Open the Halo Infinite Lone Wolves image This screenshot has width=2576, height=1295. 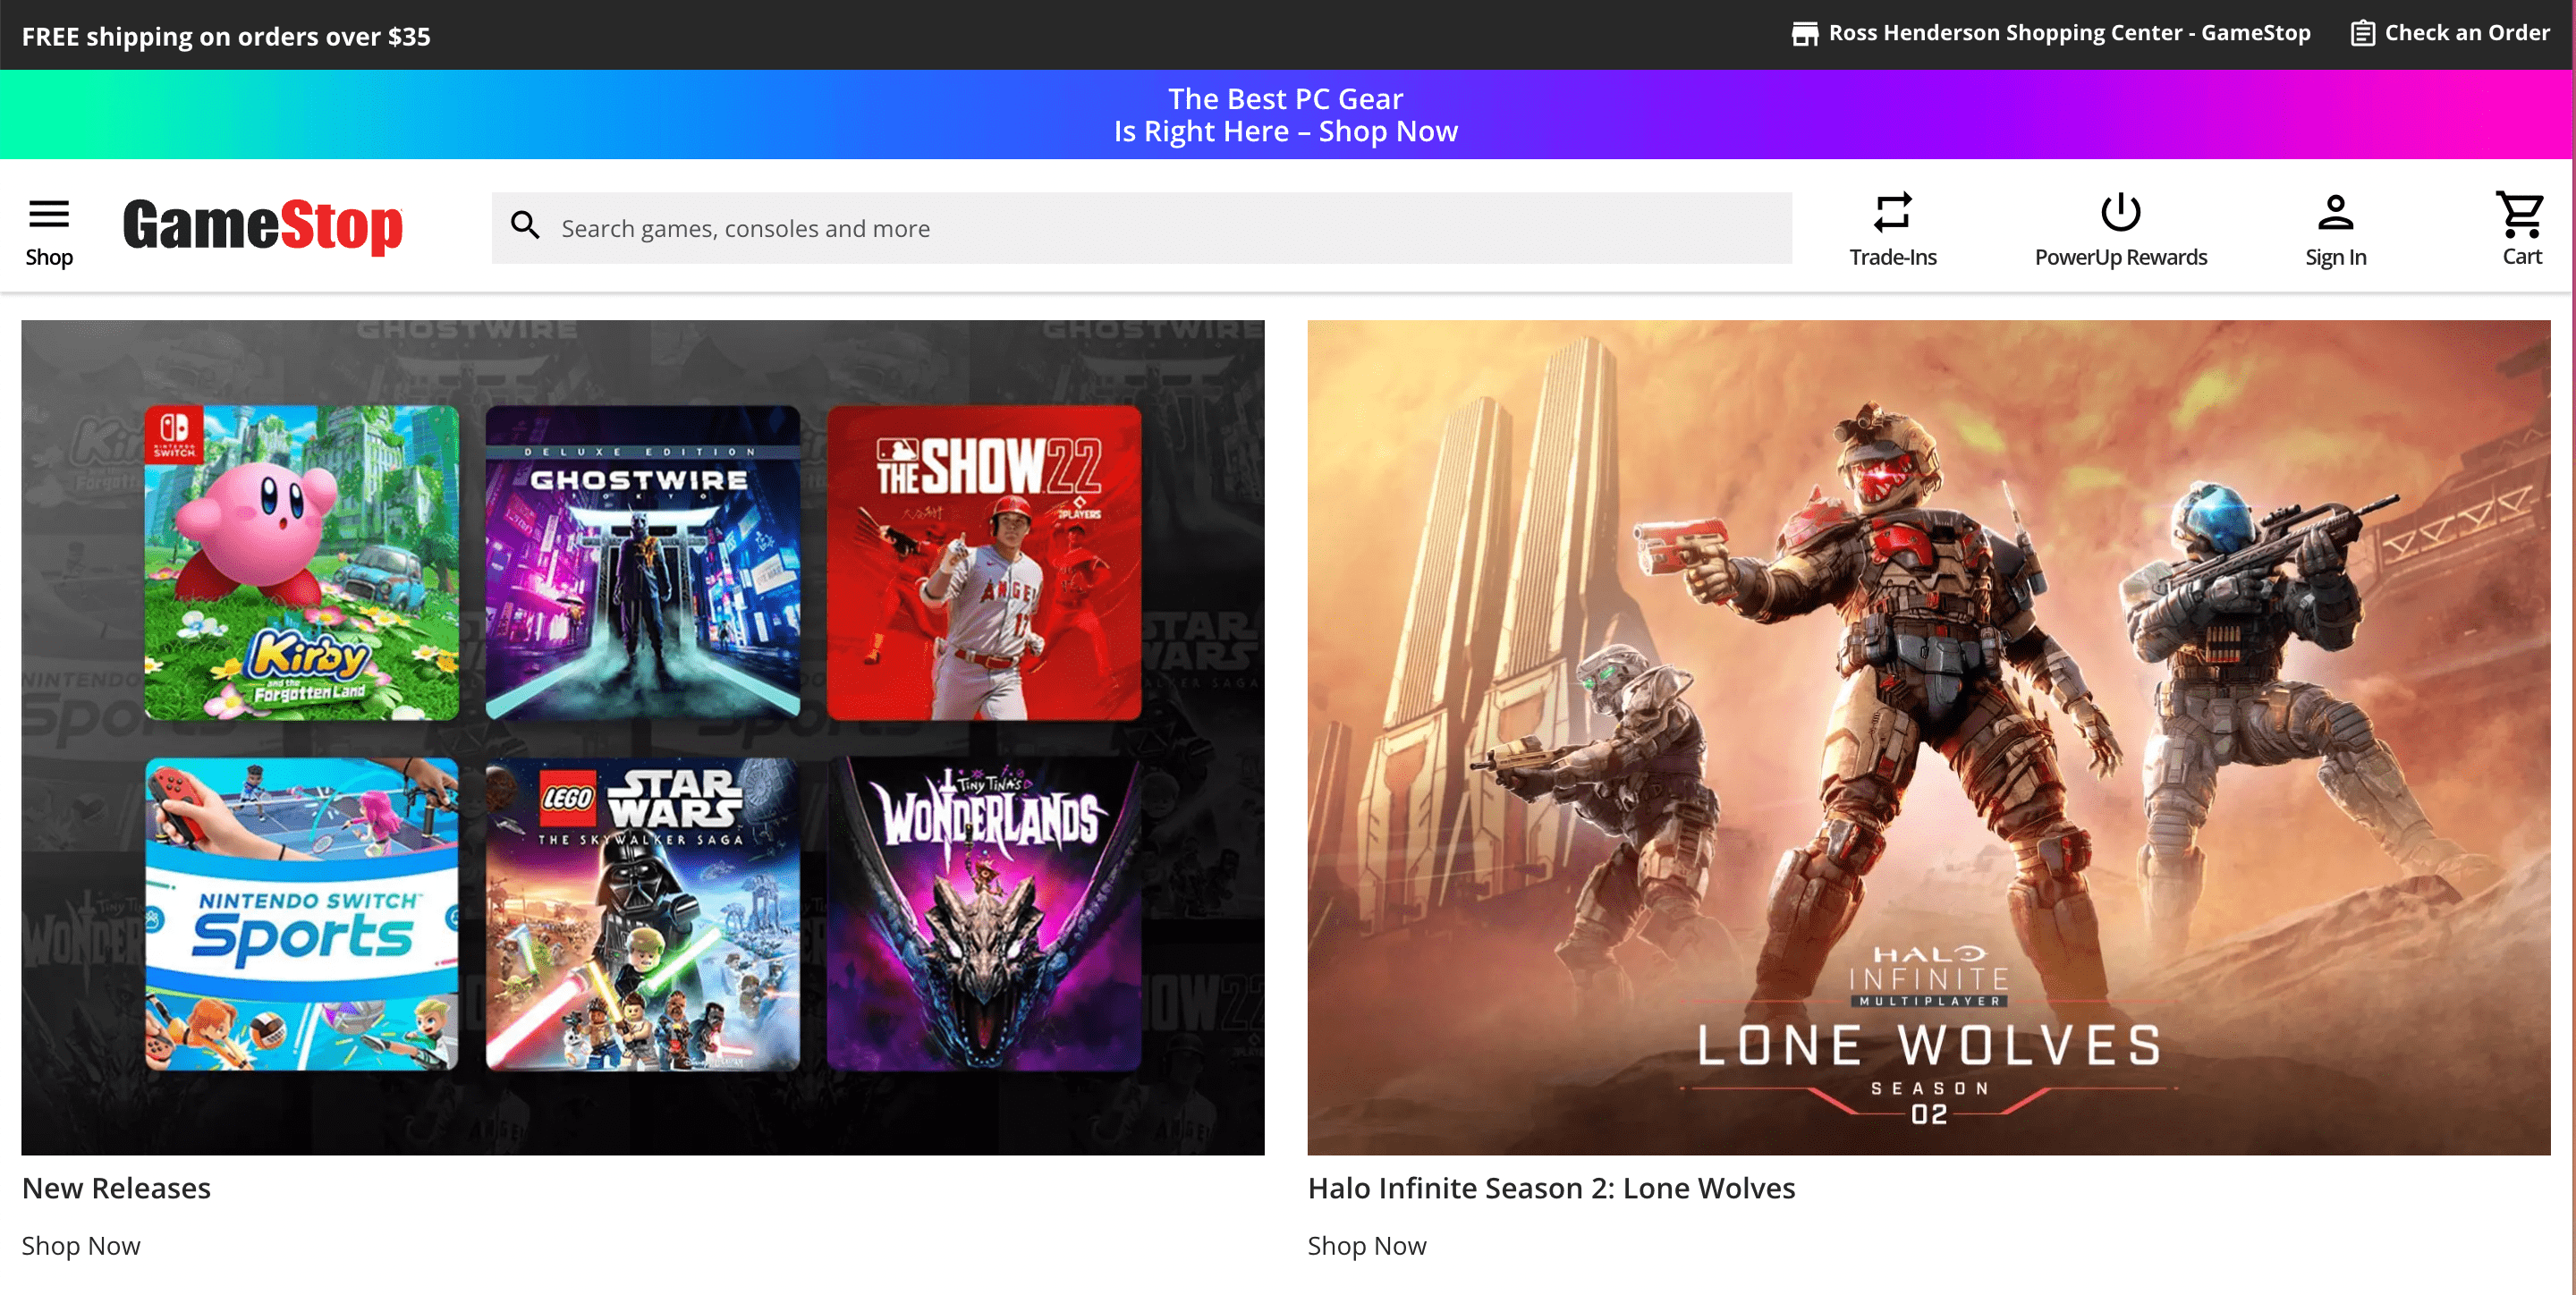(1928, 736)
